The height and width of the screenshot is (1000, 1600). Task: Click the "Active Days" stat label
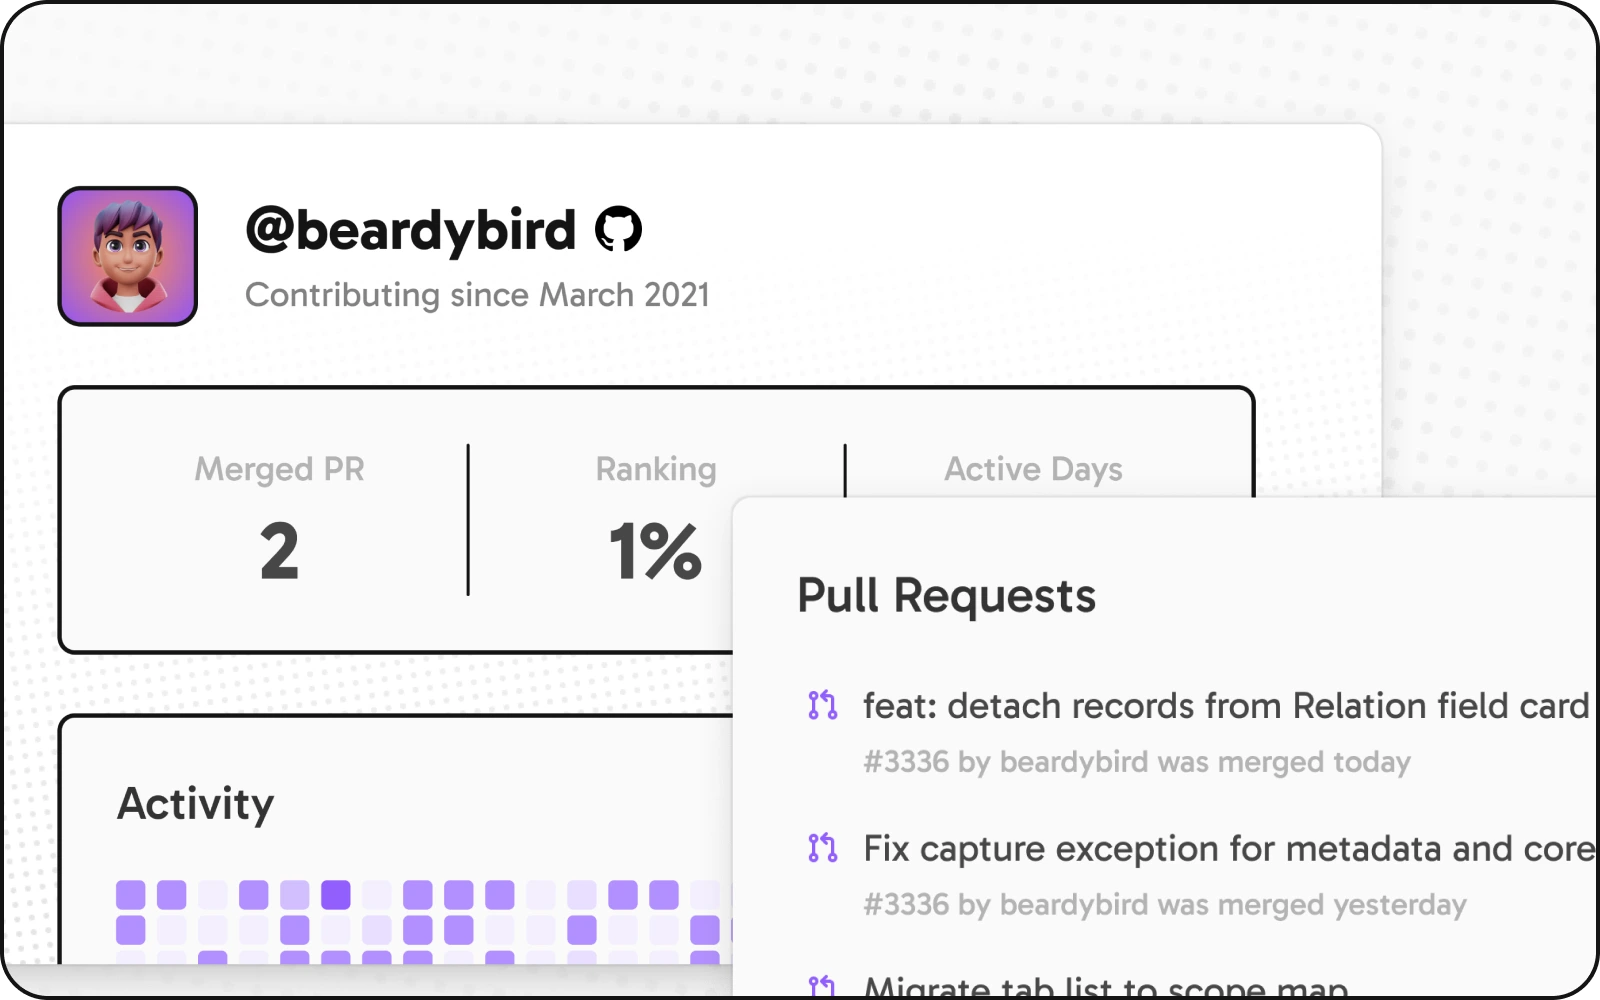point(1033,469)
